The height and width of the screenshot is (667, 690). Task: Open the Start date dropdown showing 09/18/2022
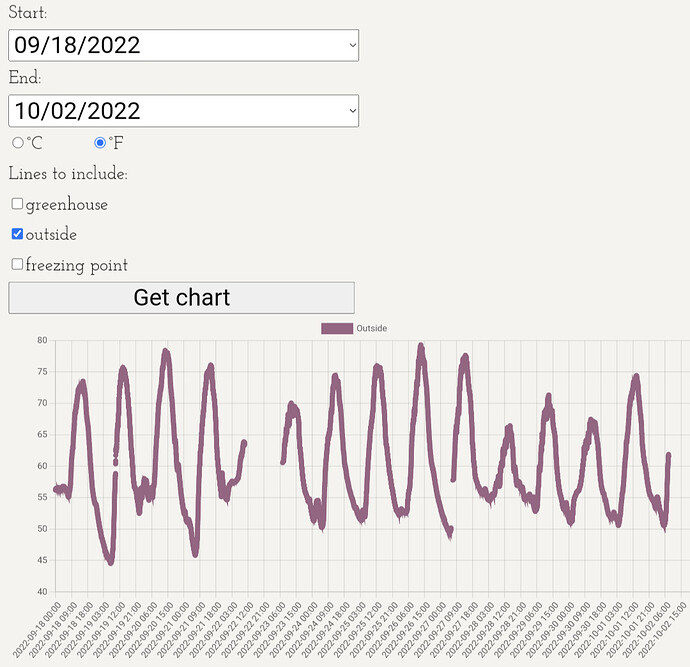(x=184, y=45)
